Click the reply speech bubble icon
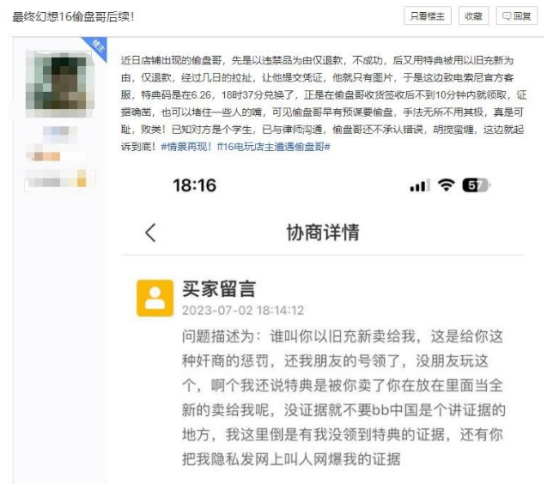Image resolution: width=554 pixels, height=485 pixels. tap(506, 16)
